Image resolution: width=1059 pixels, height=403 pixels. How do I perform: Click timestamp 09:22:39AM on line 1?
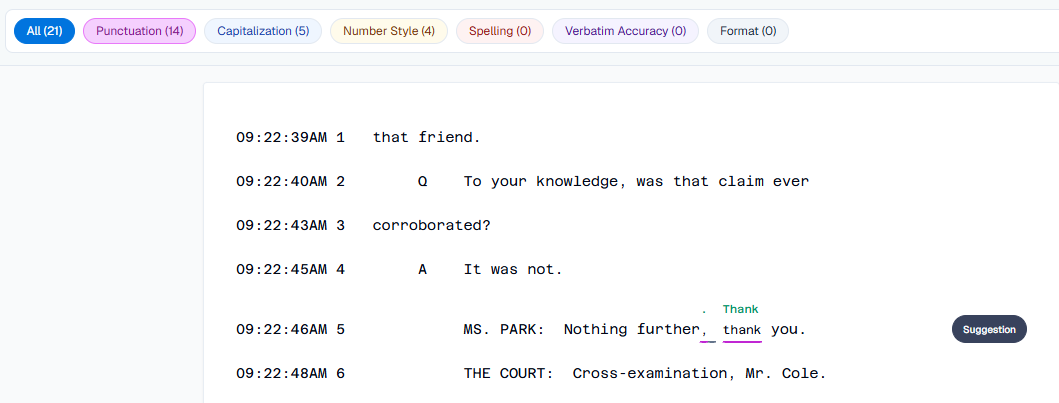pos(282,138)
